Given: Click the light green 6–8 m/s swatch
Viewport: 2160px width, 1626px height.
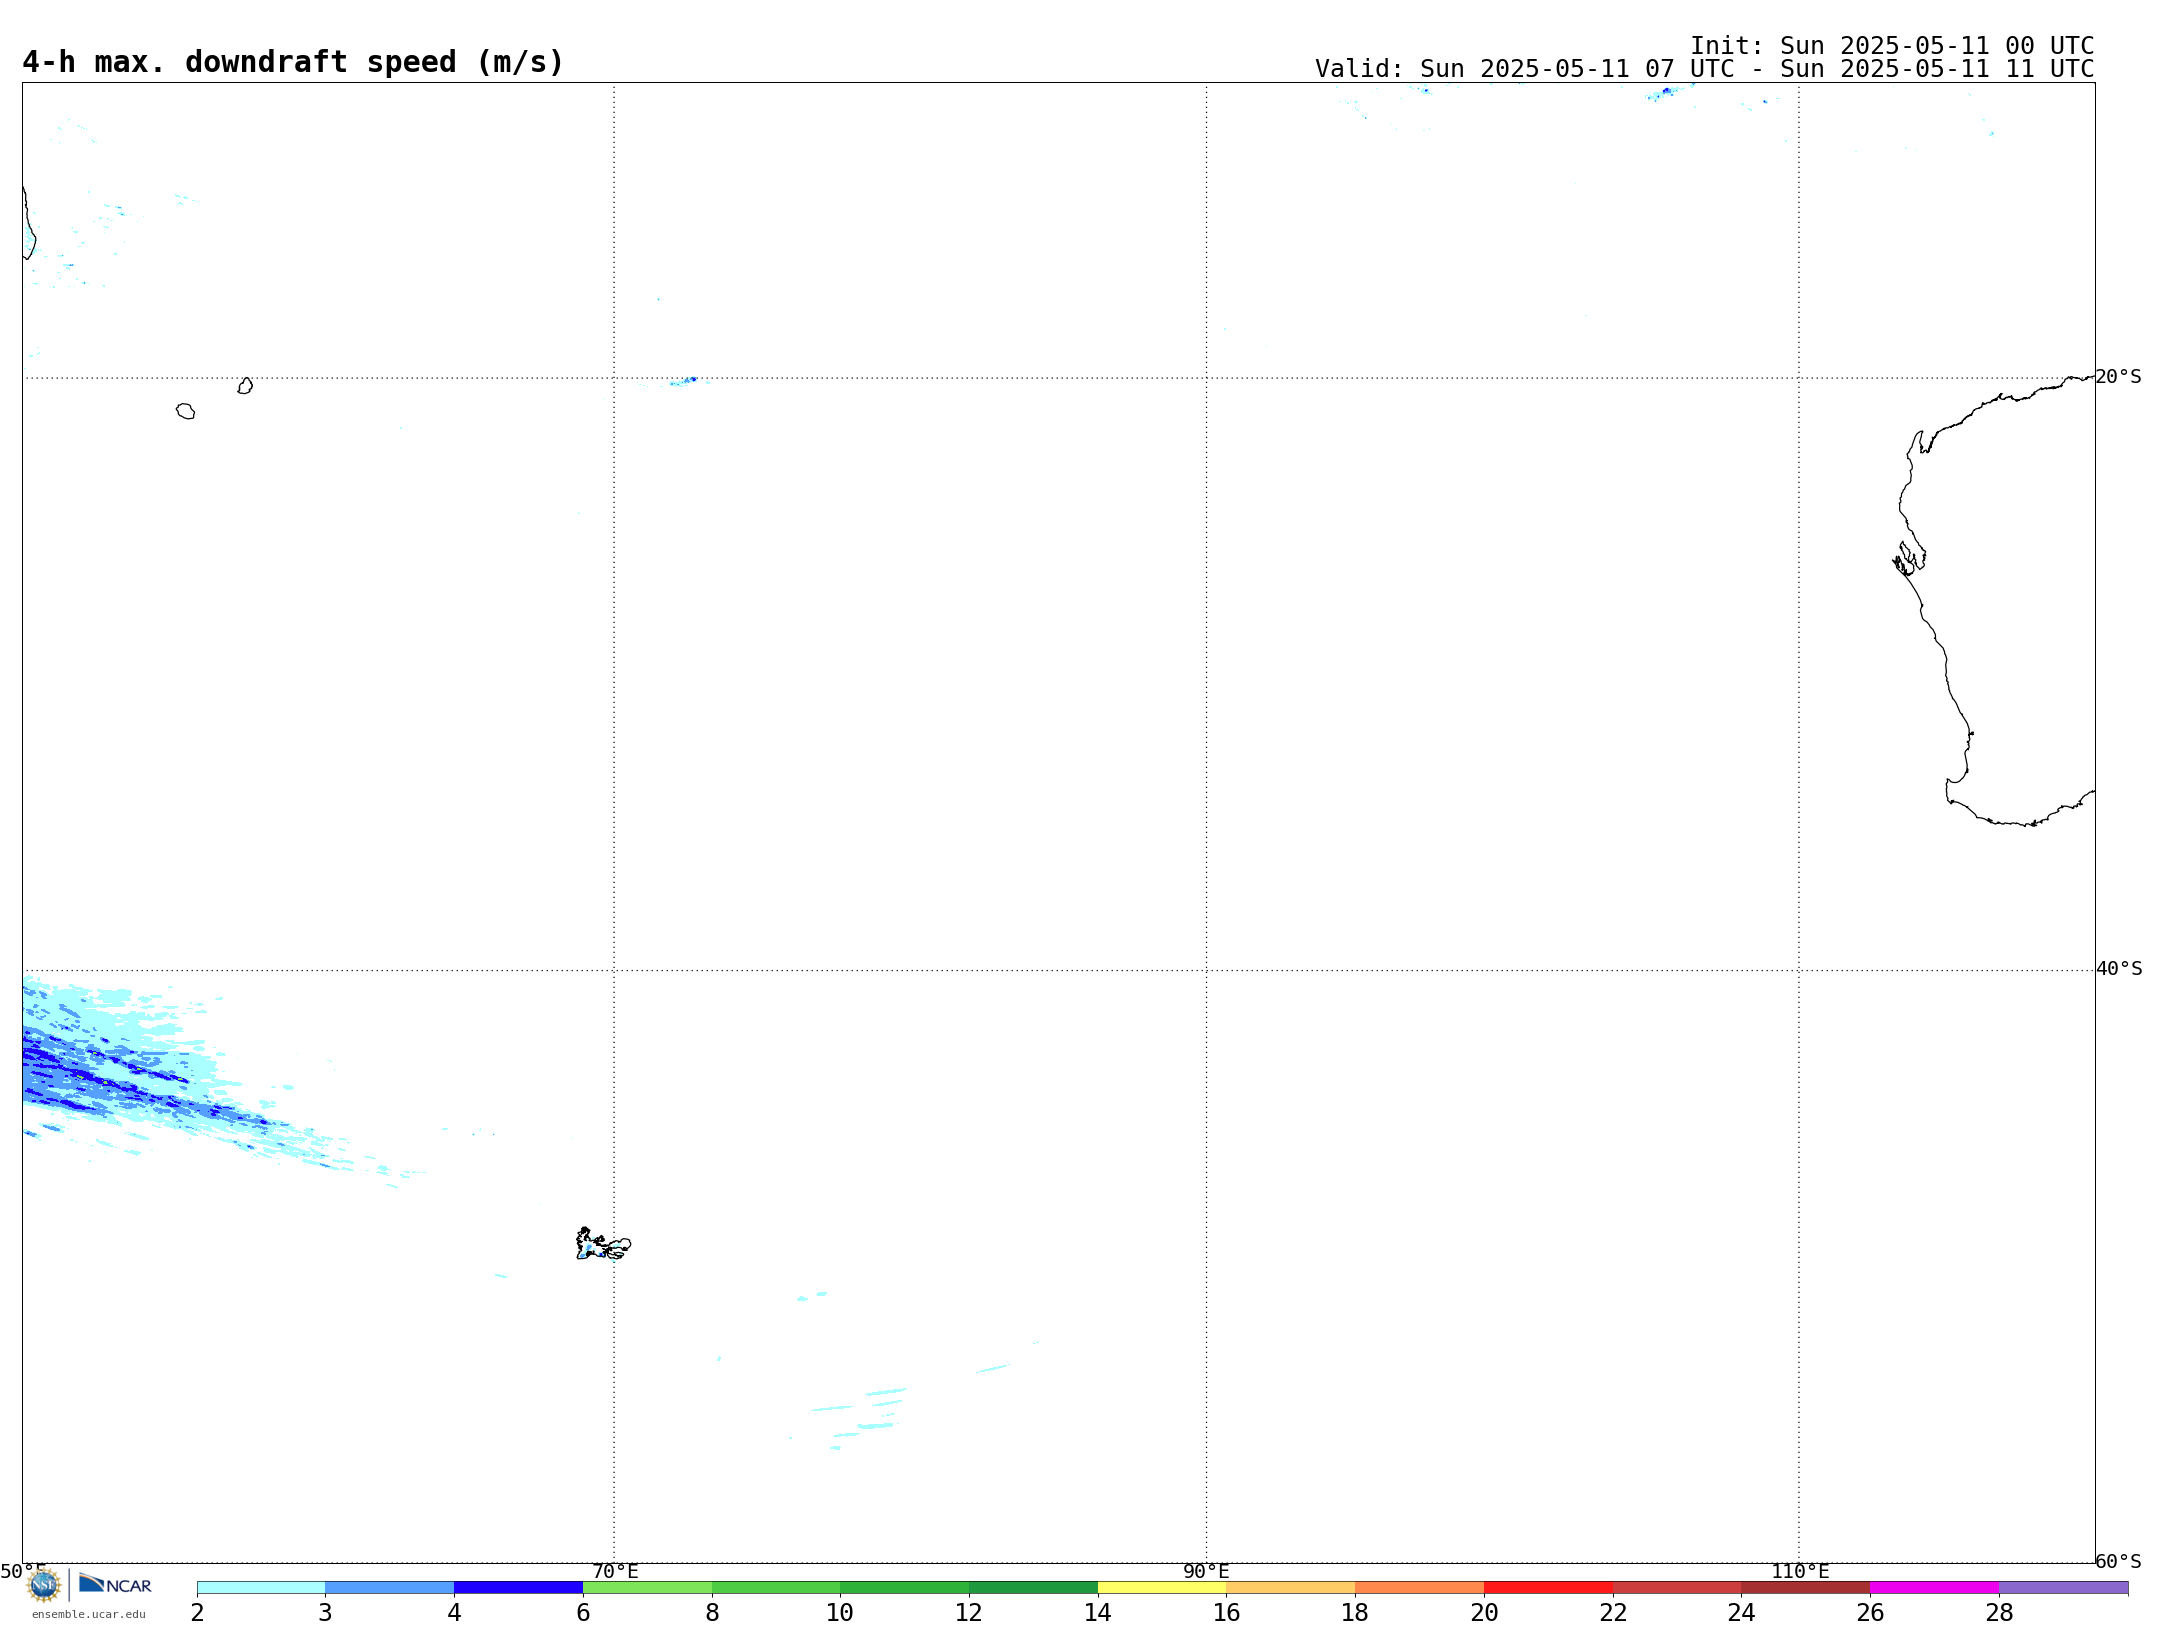Looking at the screenshot, I should coord(647,1587).
